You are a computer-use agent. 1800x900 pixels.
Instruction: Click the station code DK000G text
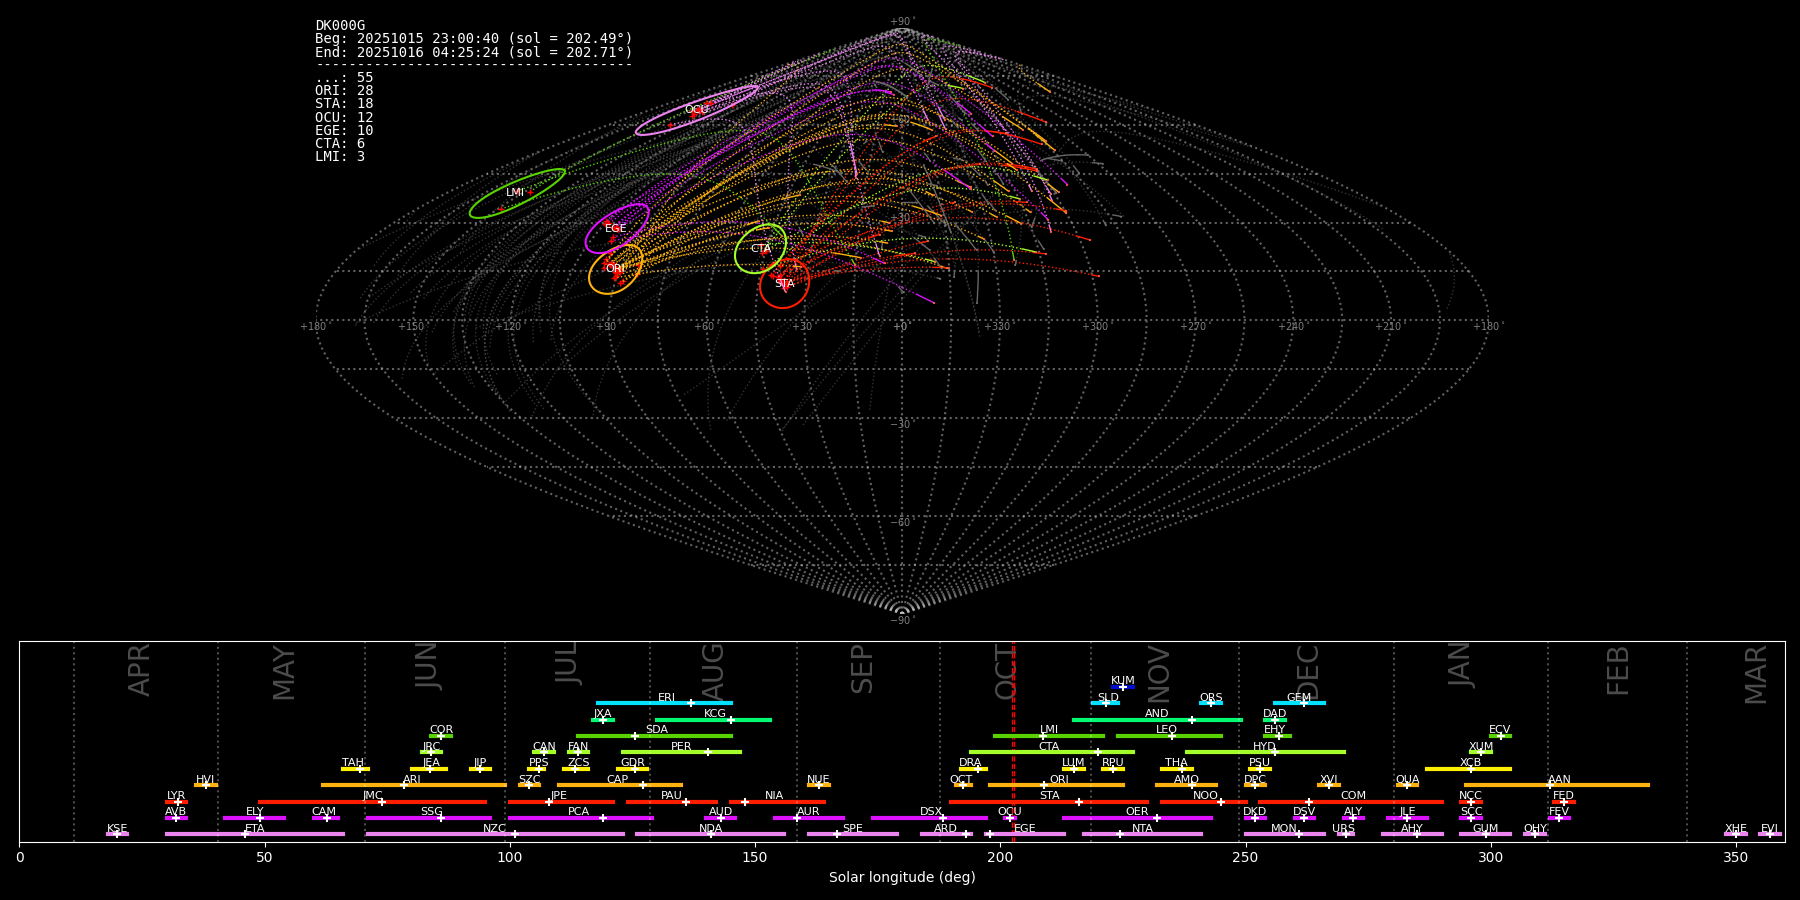340,26
